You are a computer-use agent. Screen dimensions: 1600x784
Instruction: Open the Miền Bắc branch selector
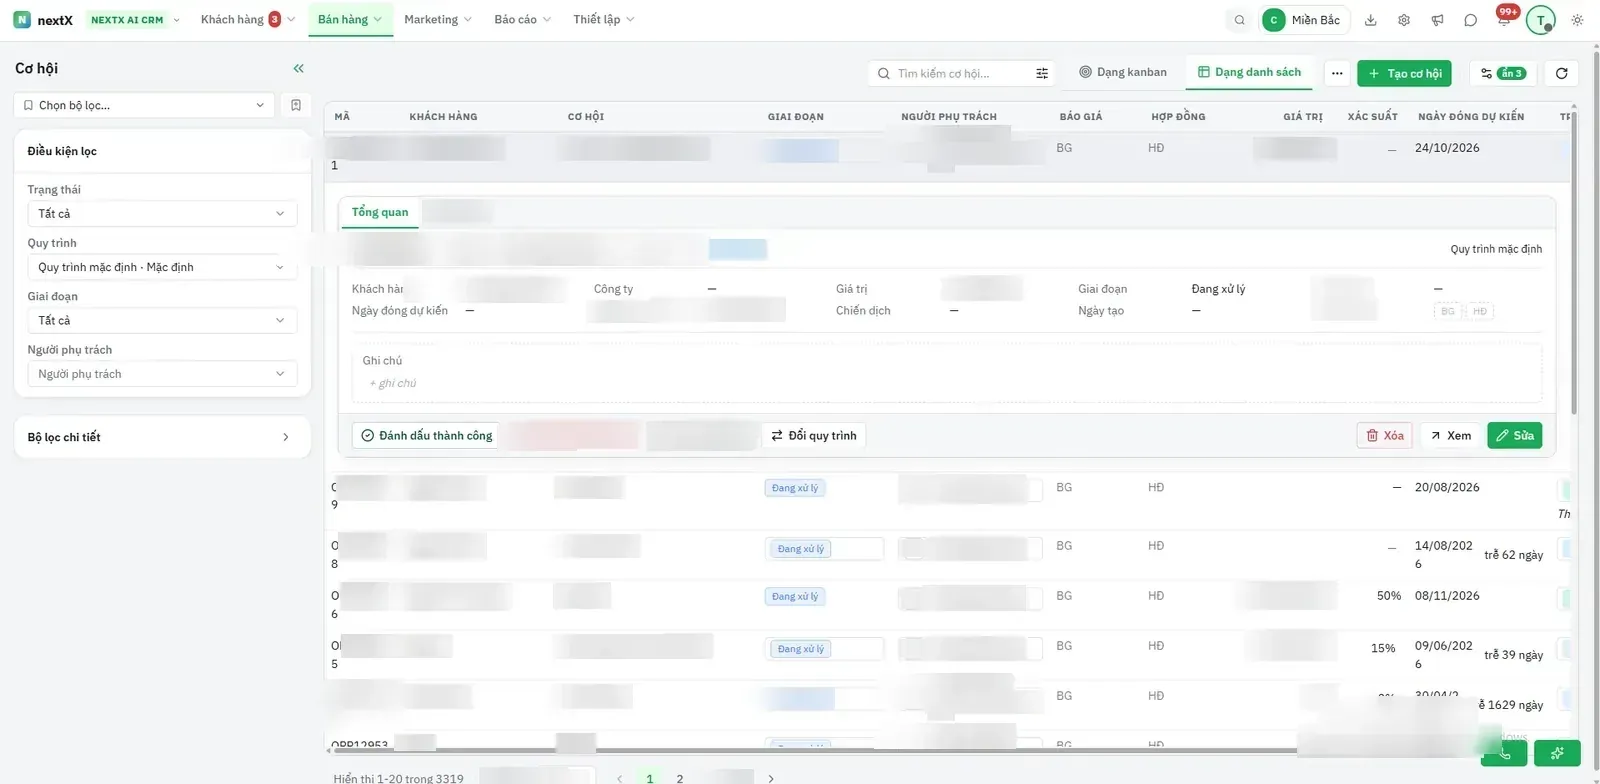click(1305, 20)
